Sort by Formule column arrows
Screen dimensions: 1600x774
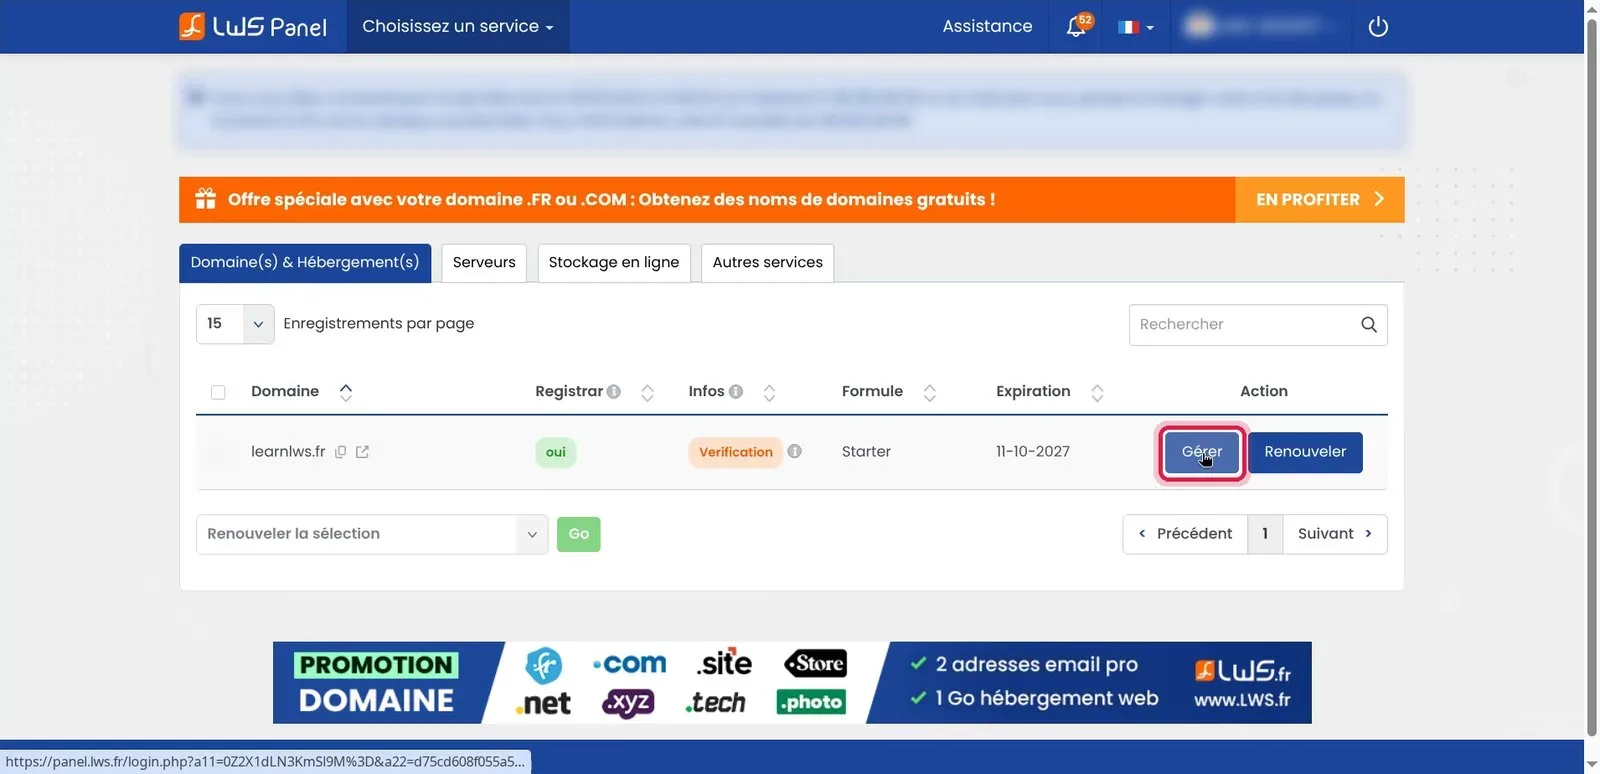[x=930, y=392]
